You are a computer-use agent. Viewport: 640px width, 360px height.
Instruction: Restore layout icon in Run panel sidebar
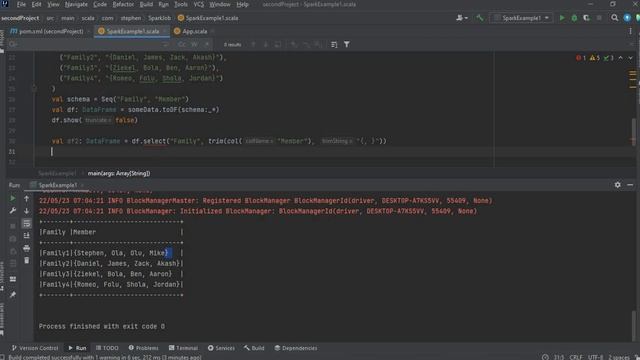tap(13, 279)
